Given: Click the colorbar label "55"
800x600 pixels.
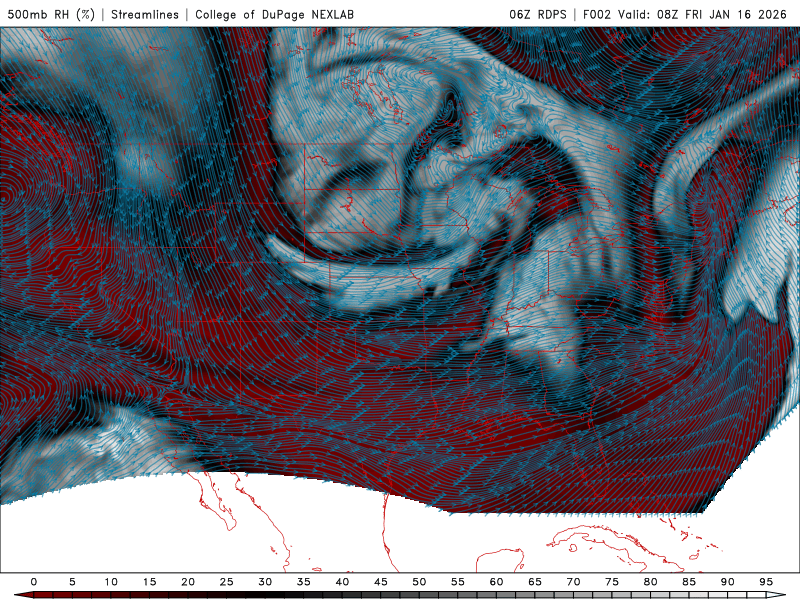Looking at the screenshot, I should 458,582.
